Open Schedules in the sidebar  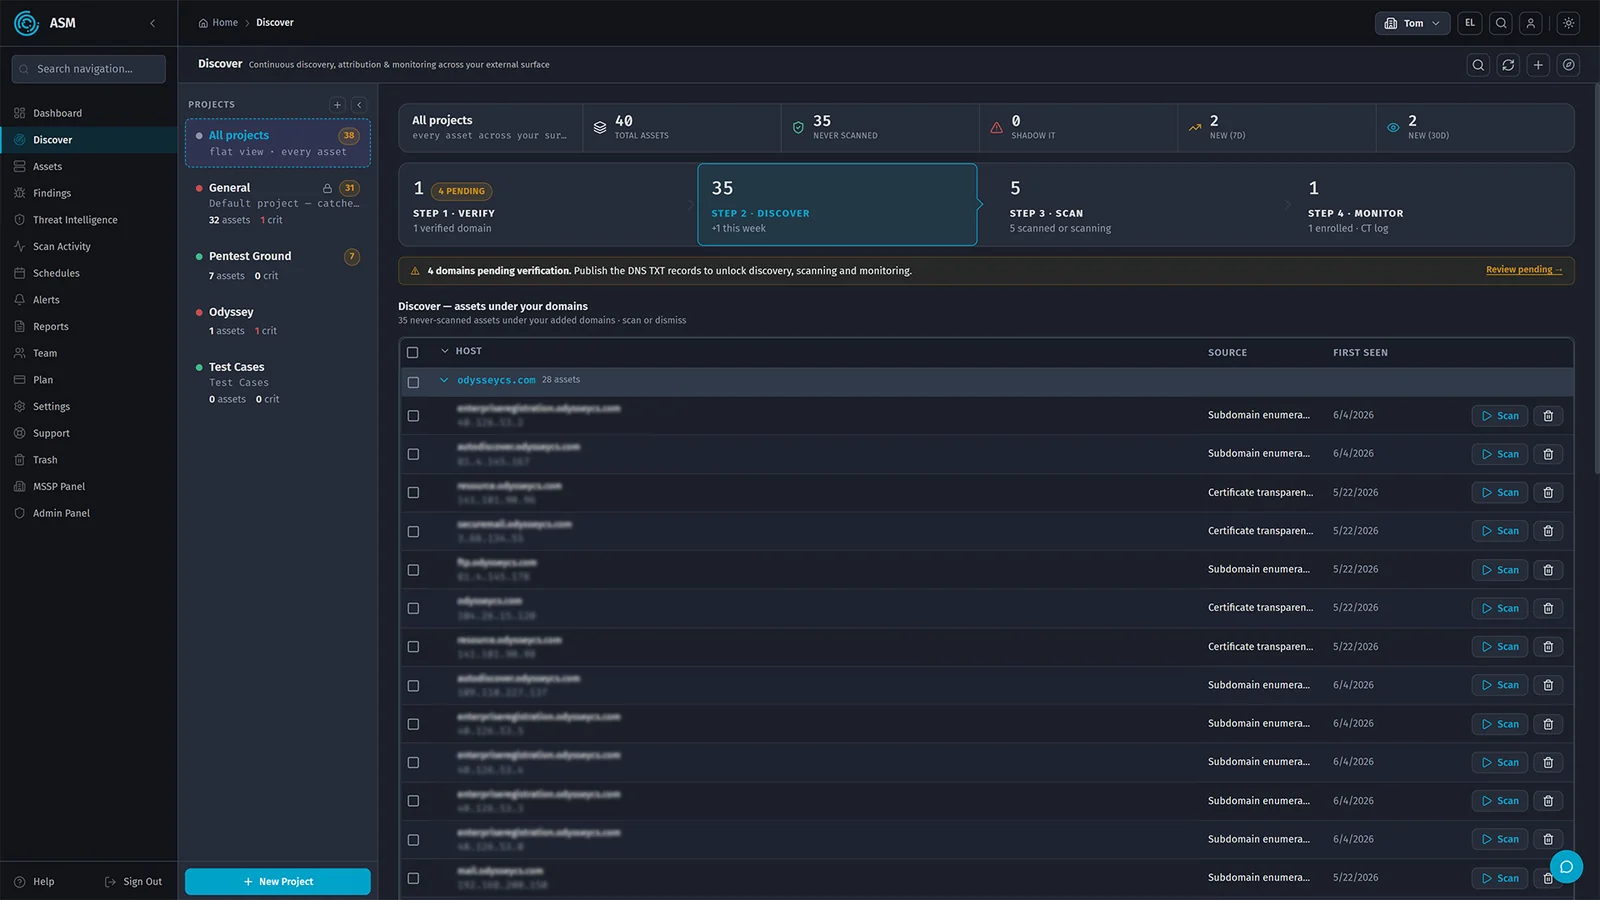89,273
